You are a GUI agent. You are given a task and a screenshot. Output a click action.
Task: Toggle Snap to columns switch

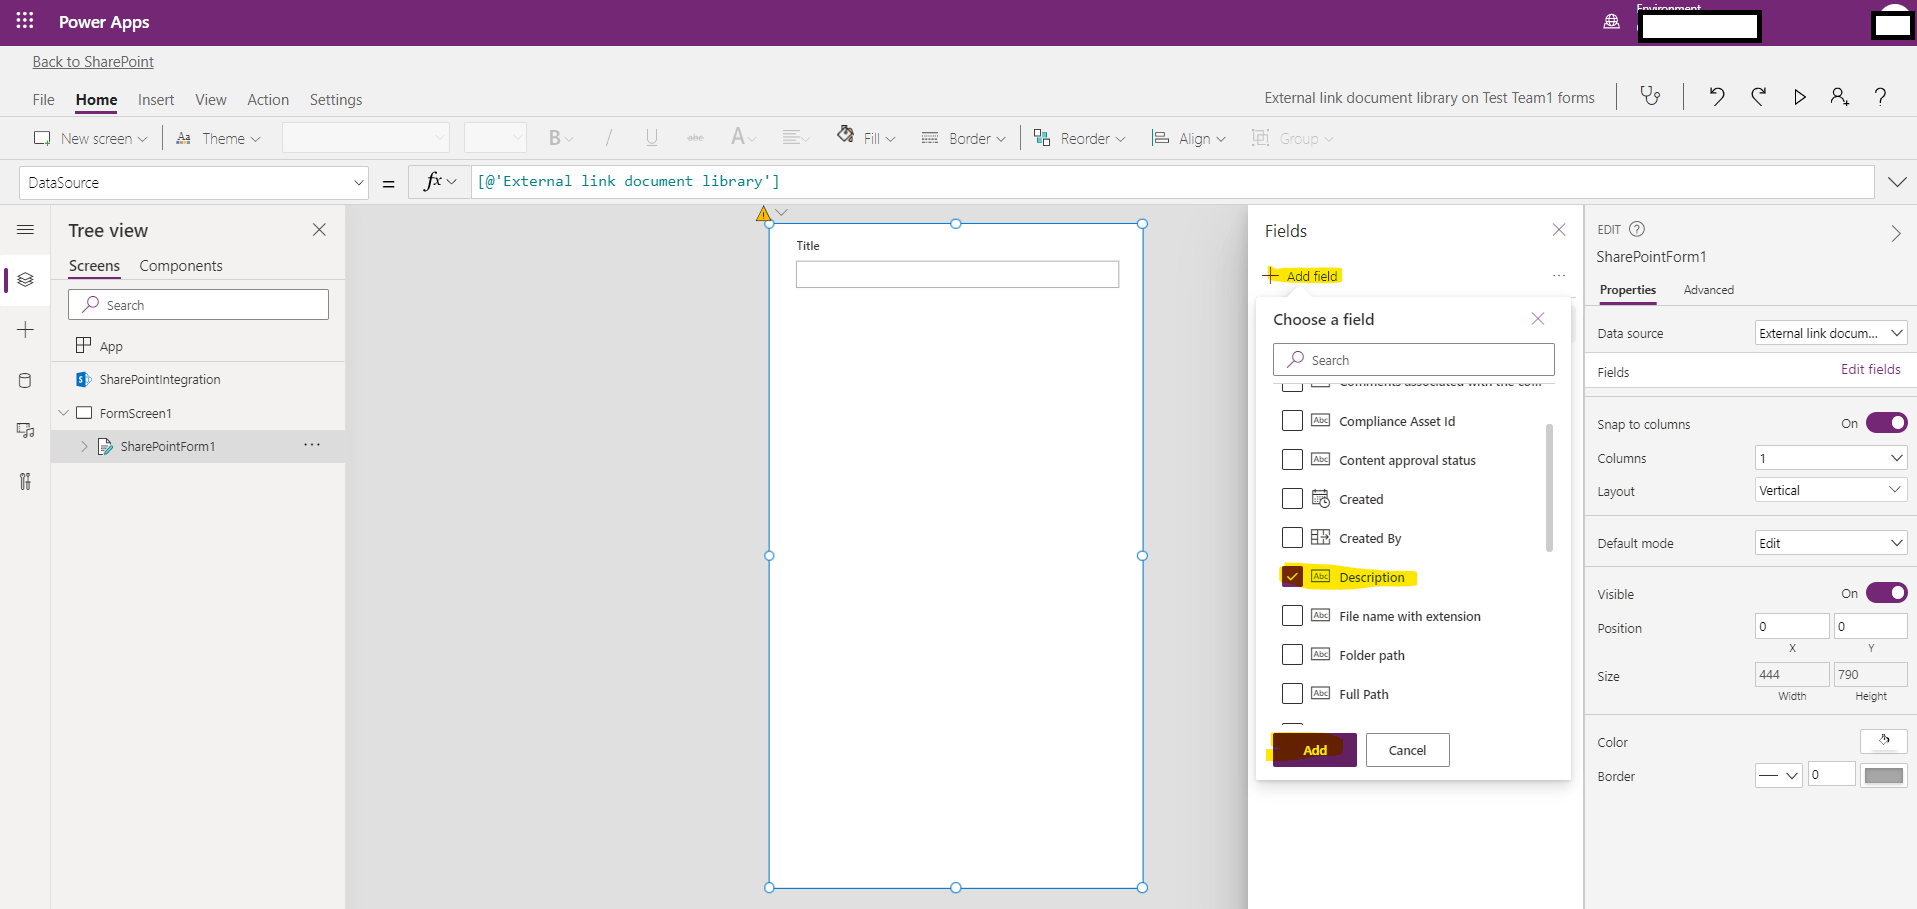[x=1886, y=423]
